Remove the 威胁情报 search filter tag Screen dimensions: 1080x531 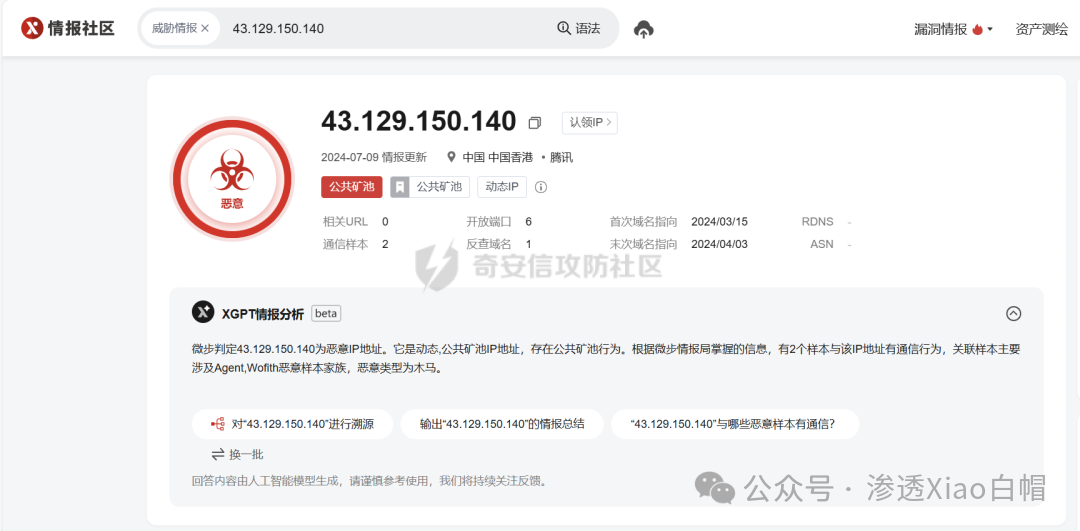[205, 28]
